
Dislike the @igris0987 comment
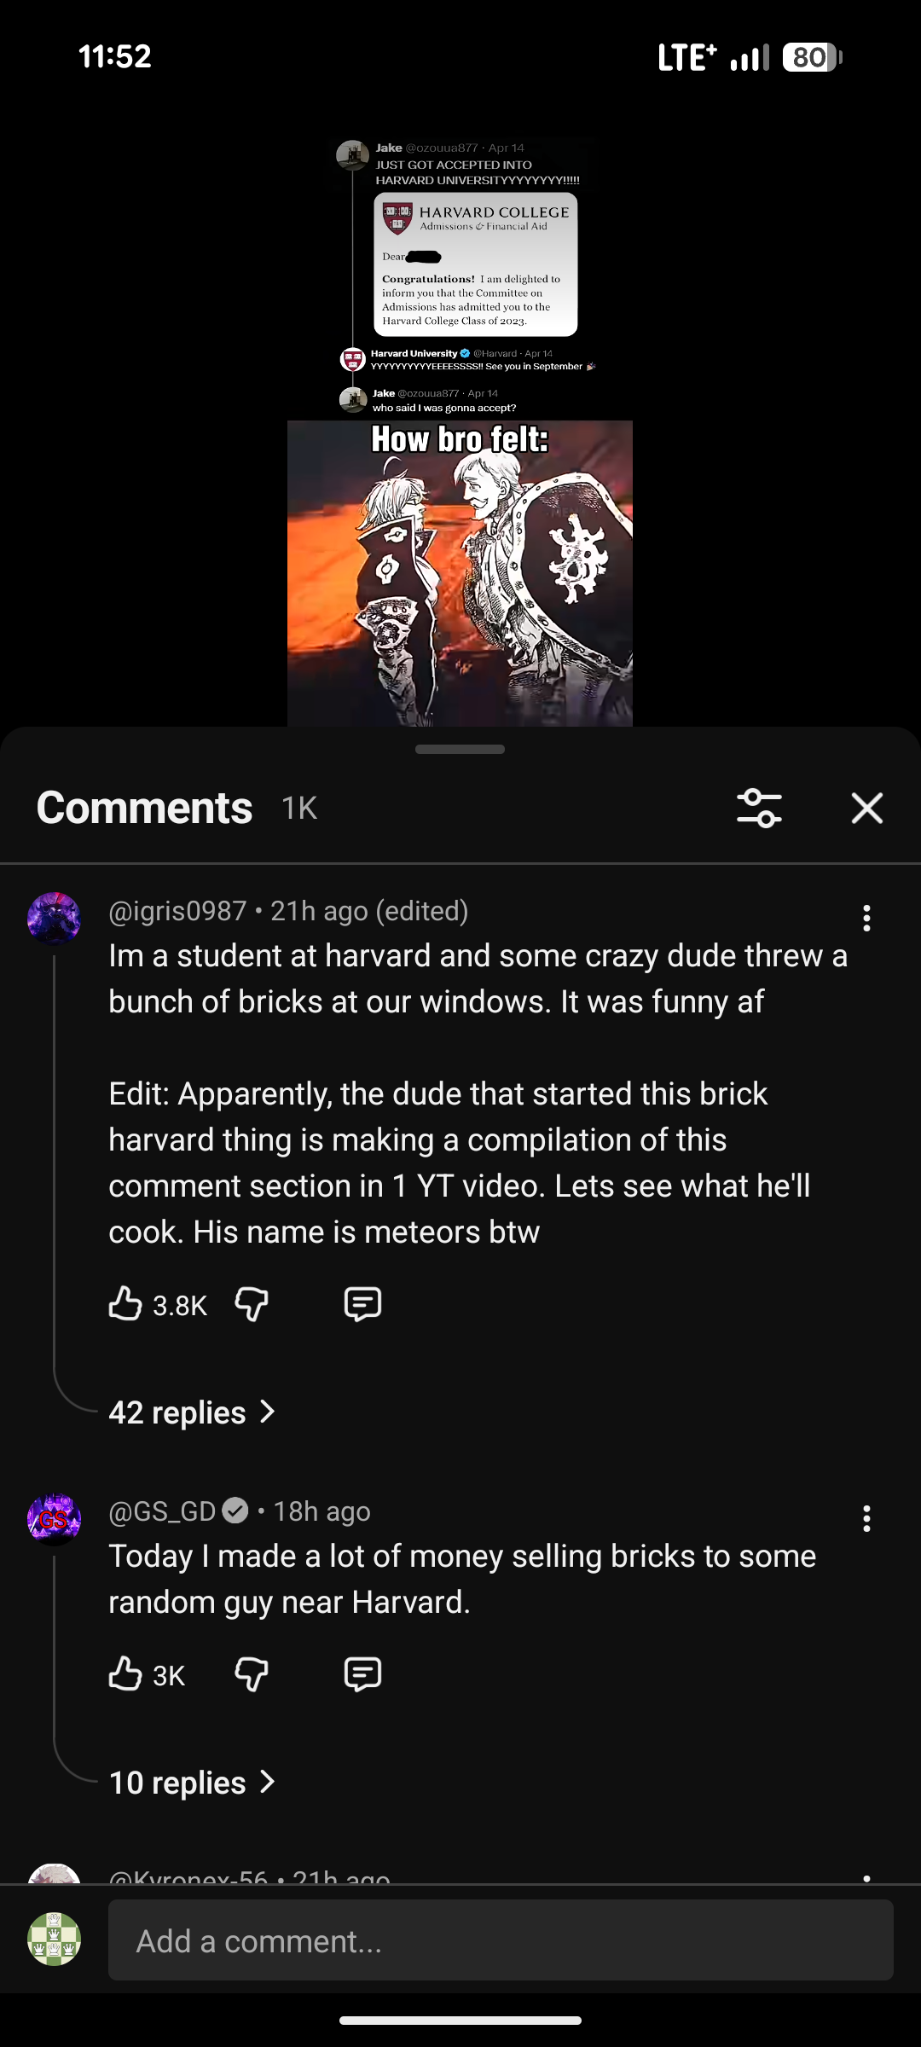tap(251, 1304)
